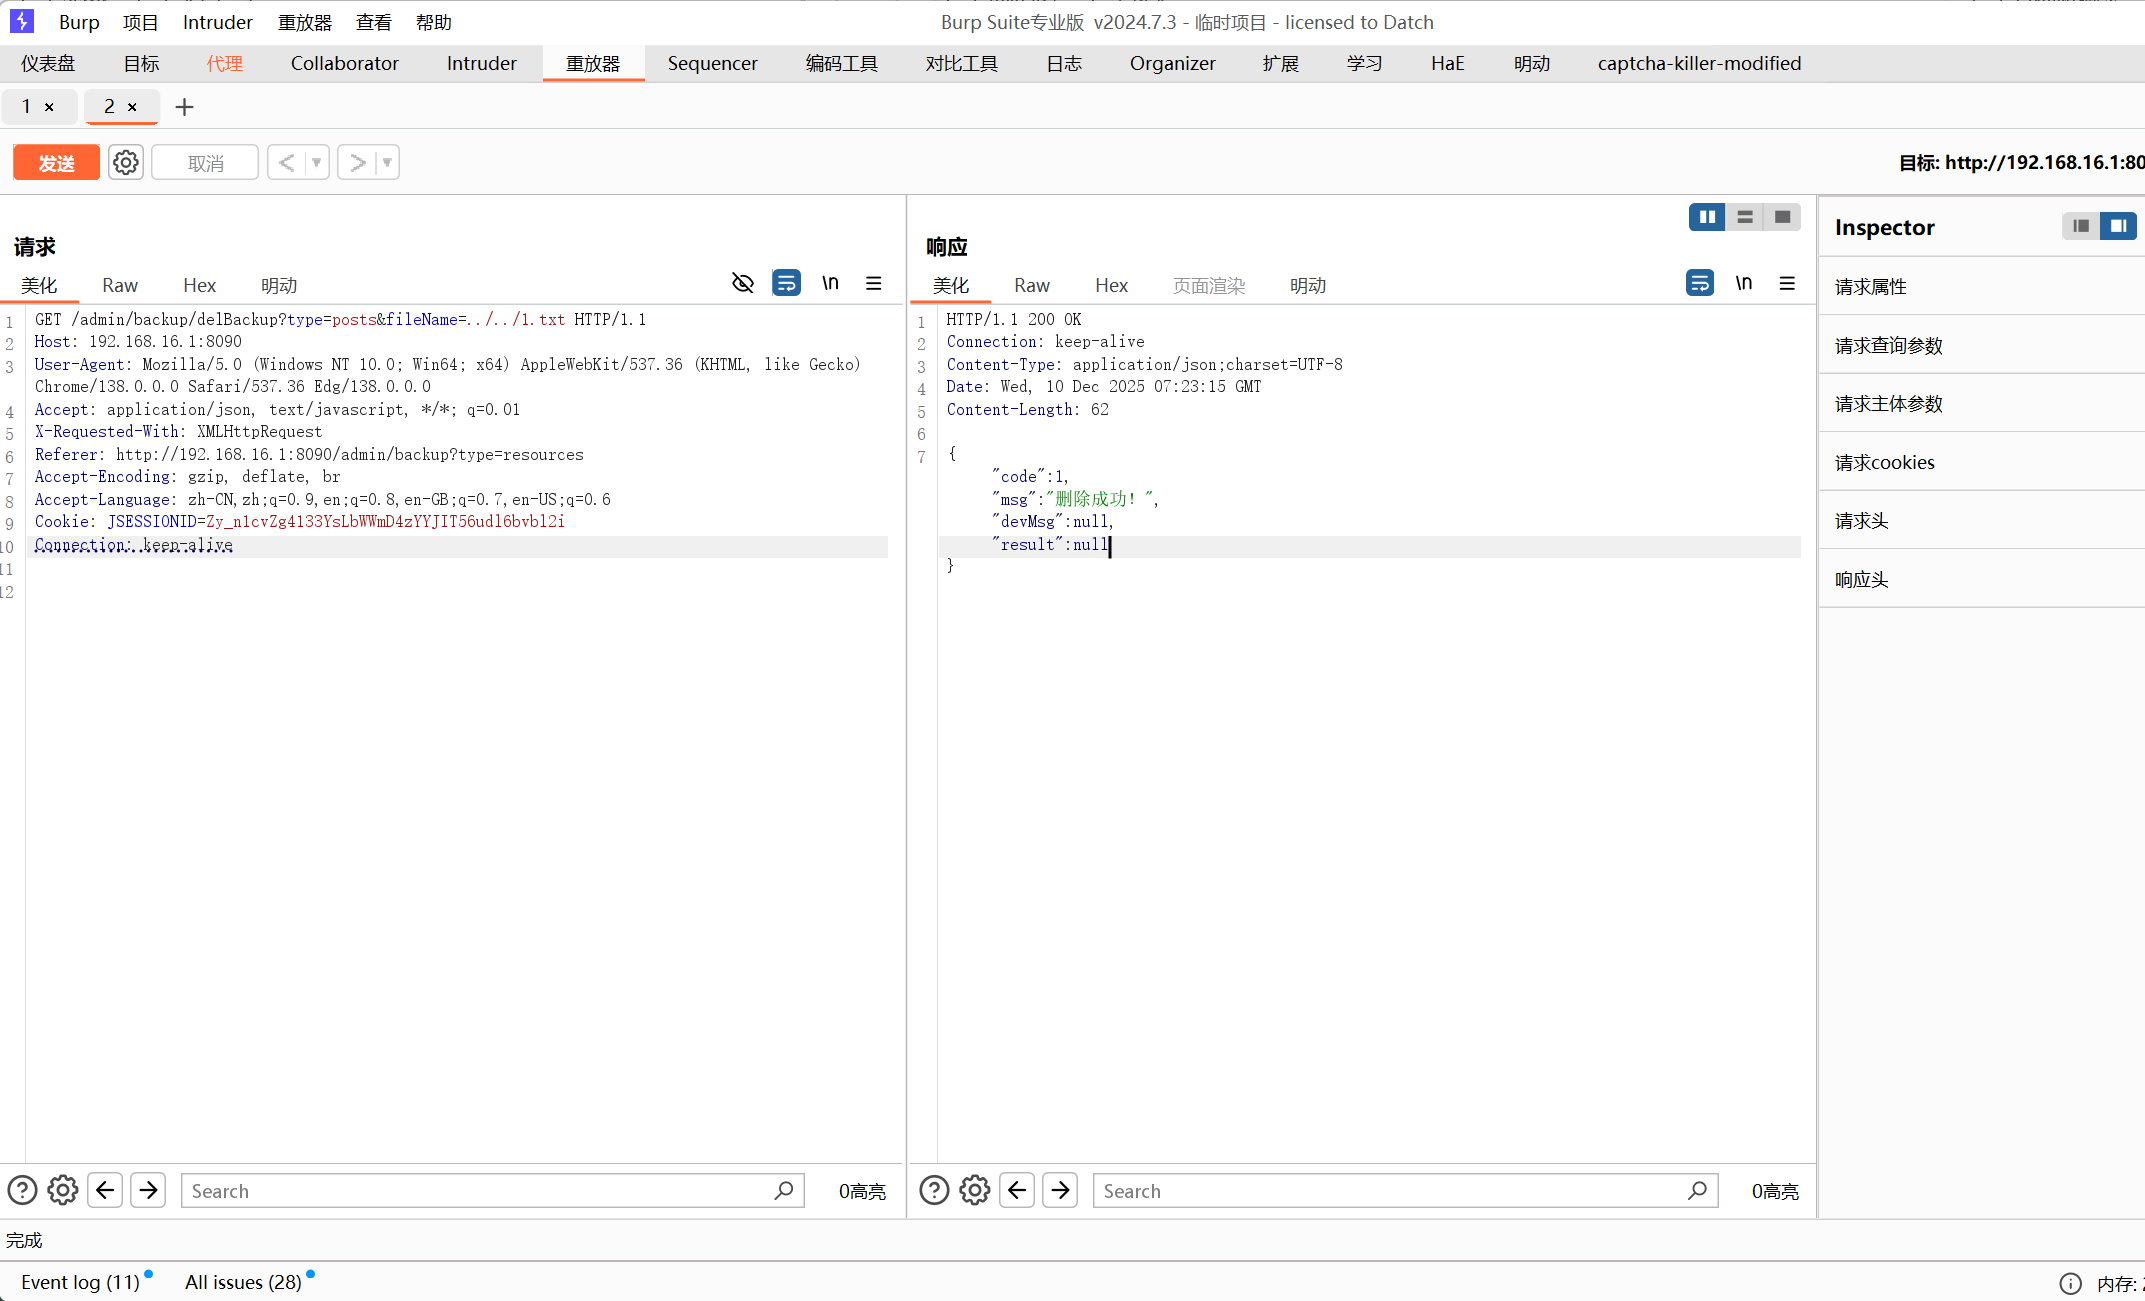Toggle \n newline display in response panel
The height and width of the screenshot is (1301, 2145).
[1743, 283]
